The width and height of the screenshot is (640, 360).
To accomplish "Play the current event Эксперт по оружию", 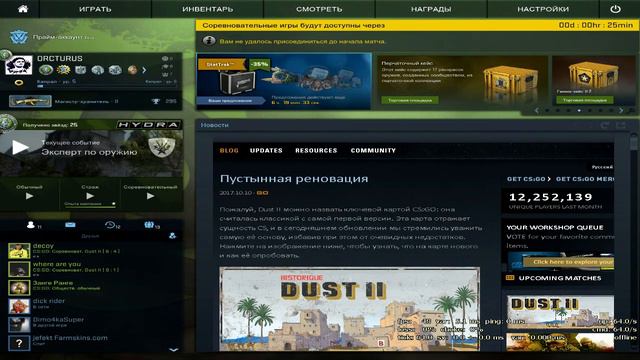I will click(20, 147).
